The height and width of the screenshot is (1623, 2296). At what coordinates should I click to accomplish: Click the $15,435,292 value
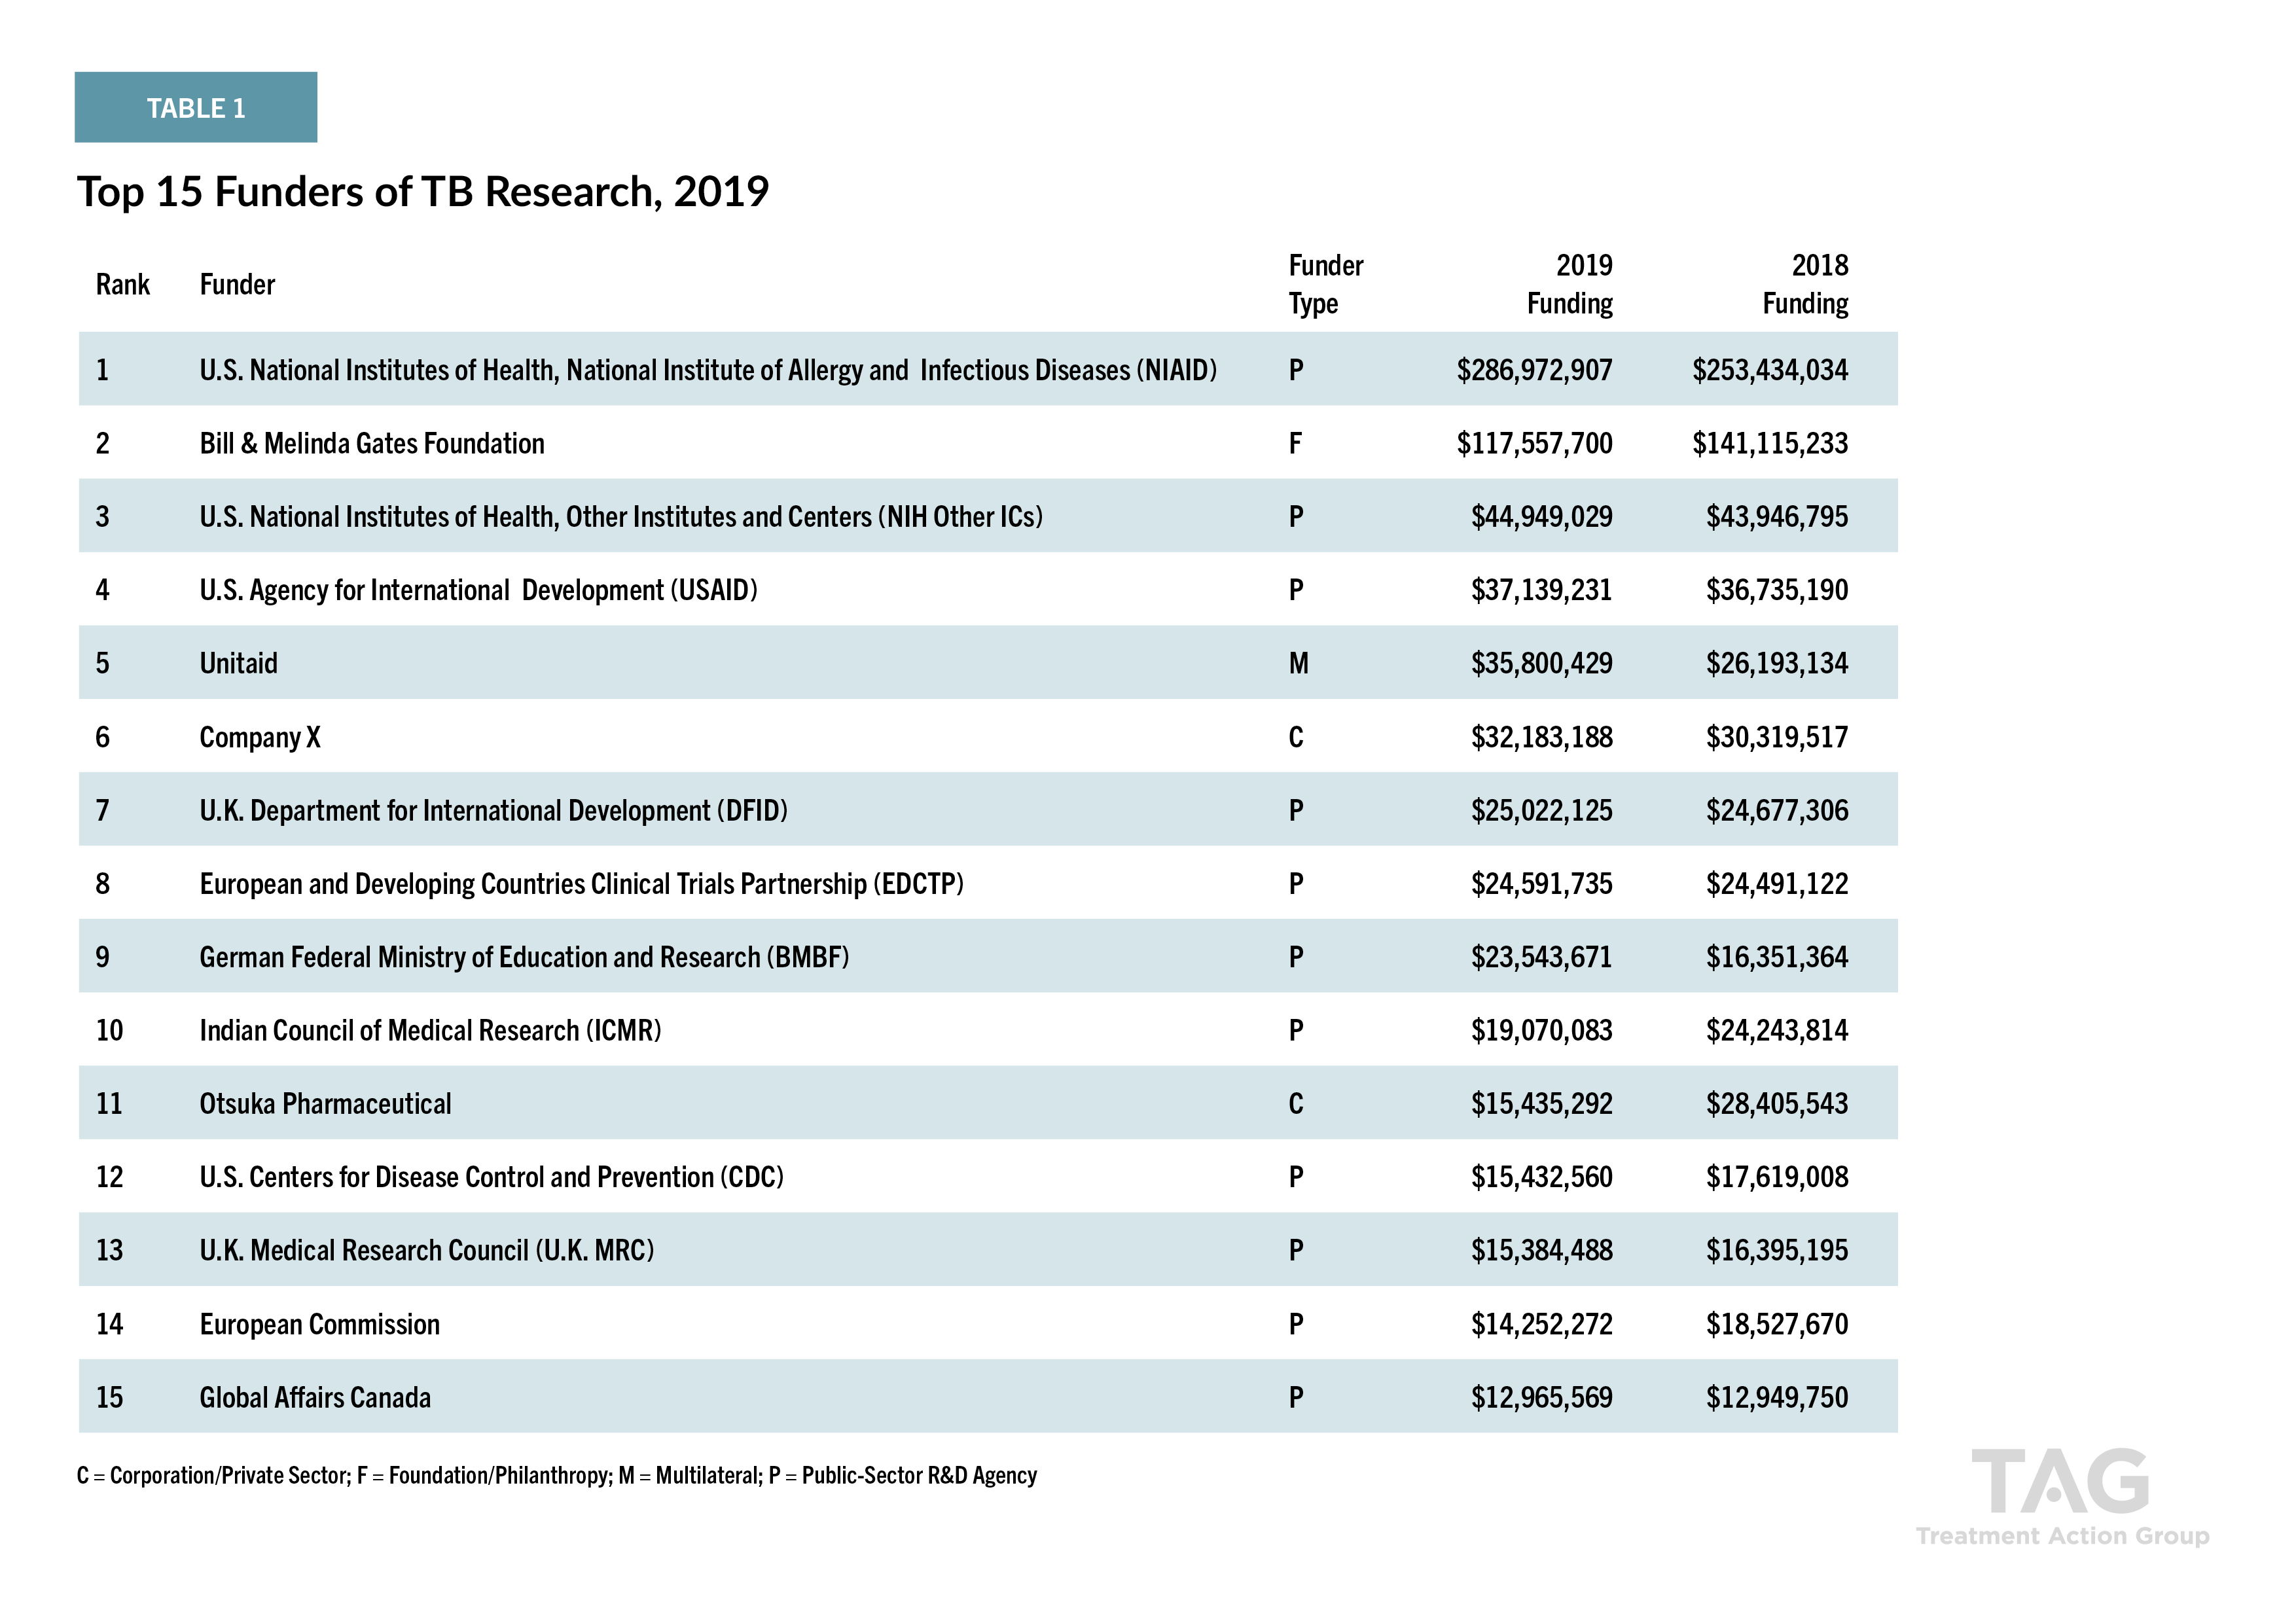tap(1541, 1104)
